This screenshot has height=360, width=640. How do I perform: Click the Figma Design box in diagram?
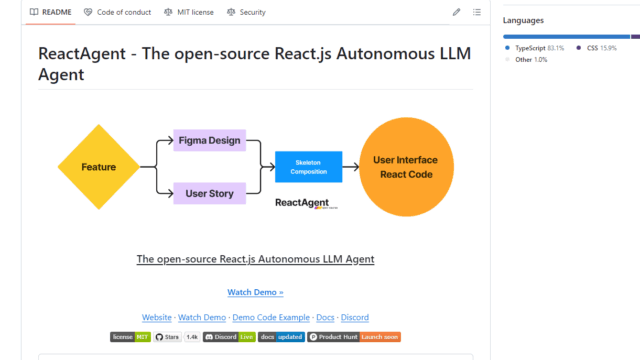[x=209, y=140]
